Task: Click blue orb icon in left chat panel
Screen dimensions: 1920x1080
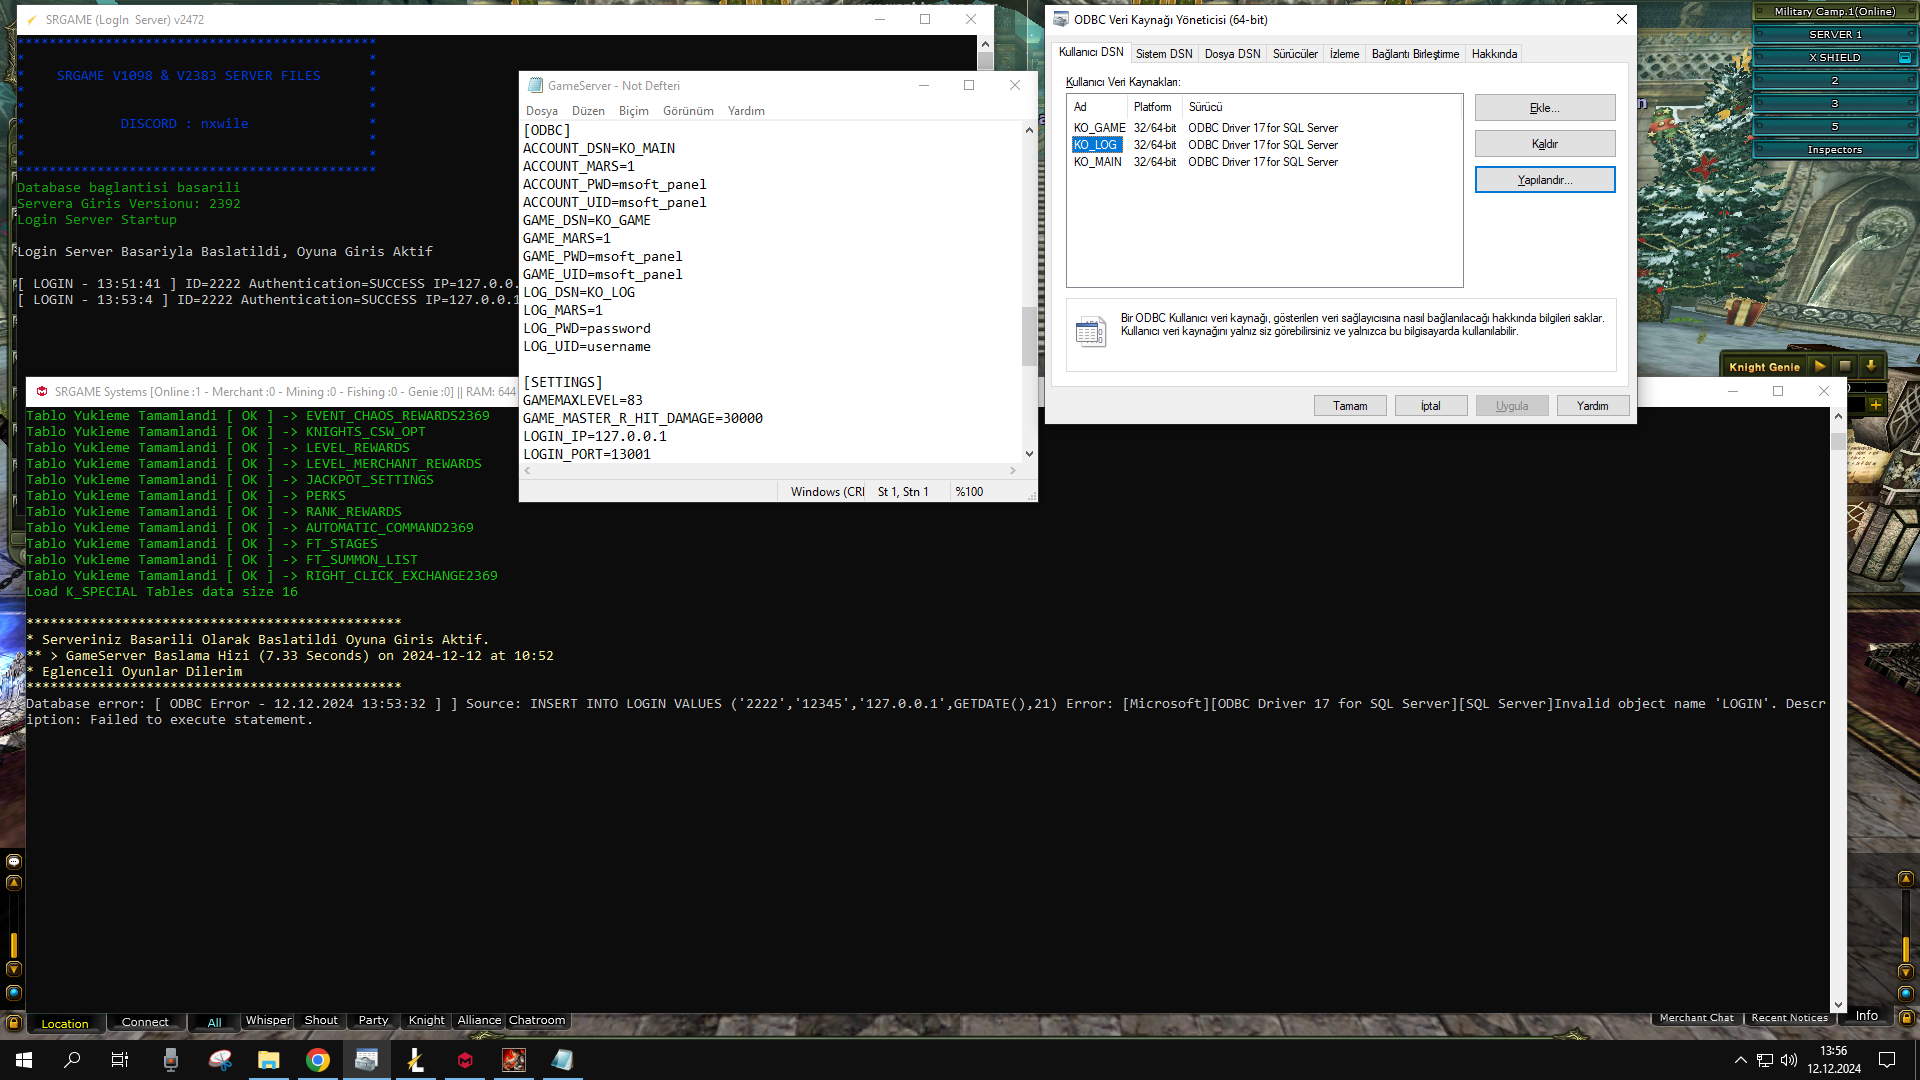Action: [x=13, y=992]
